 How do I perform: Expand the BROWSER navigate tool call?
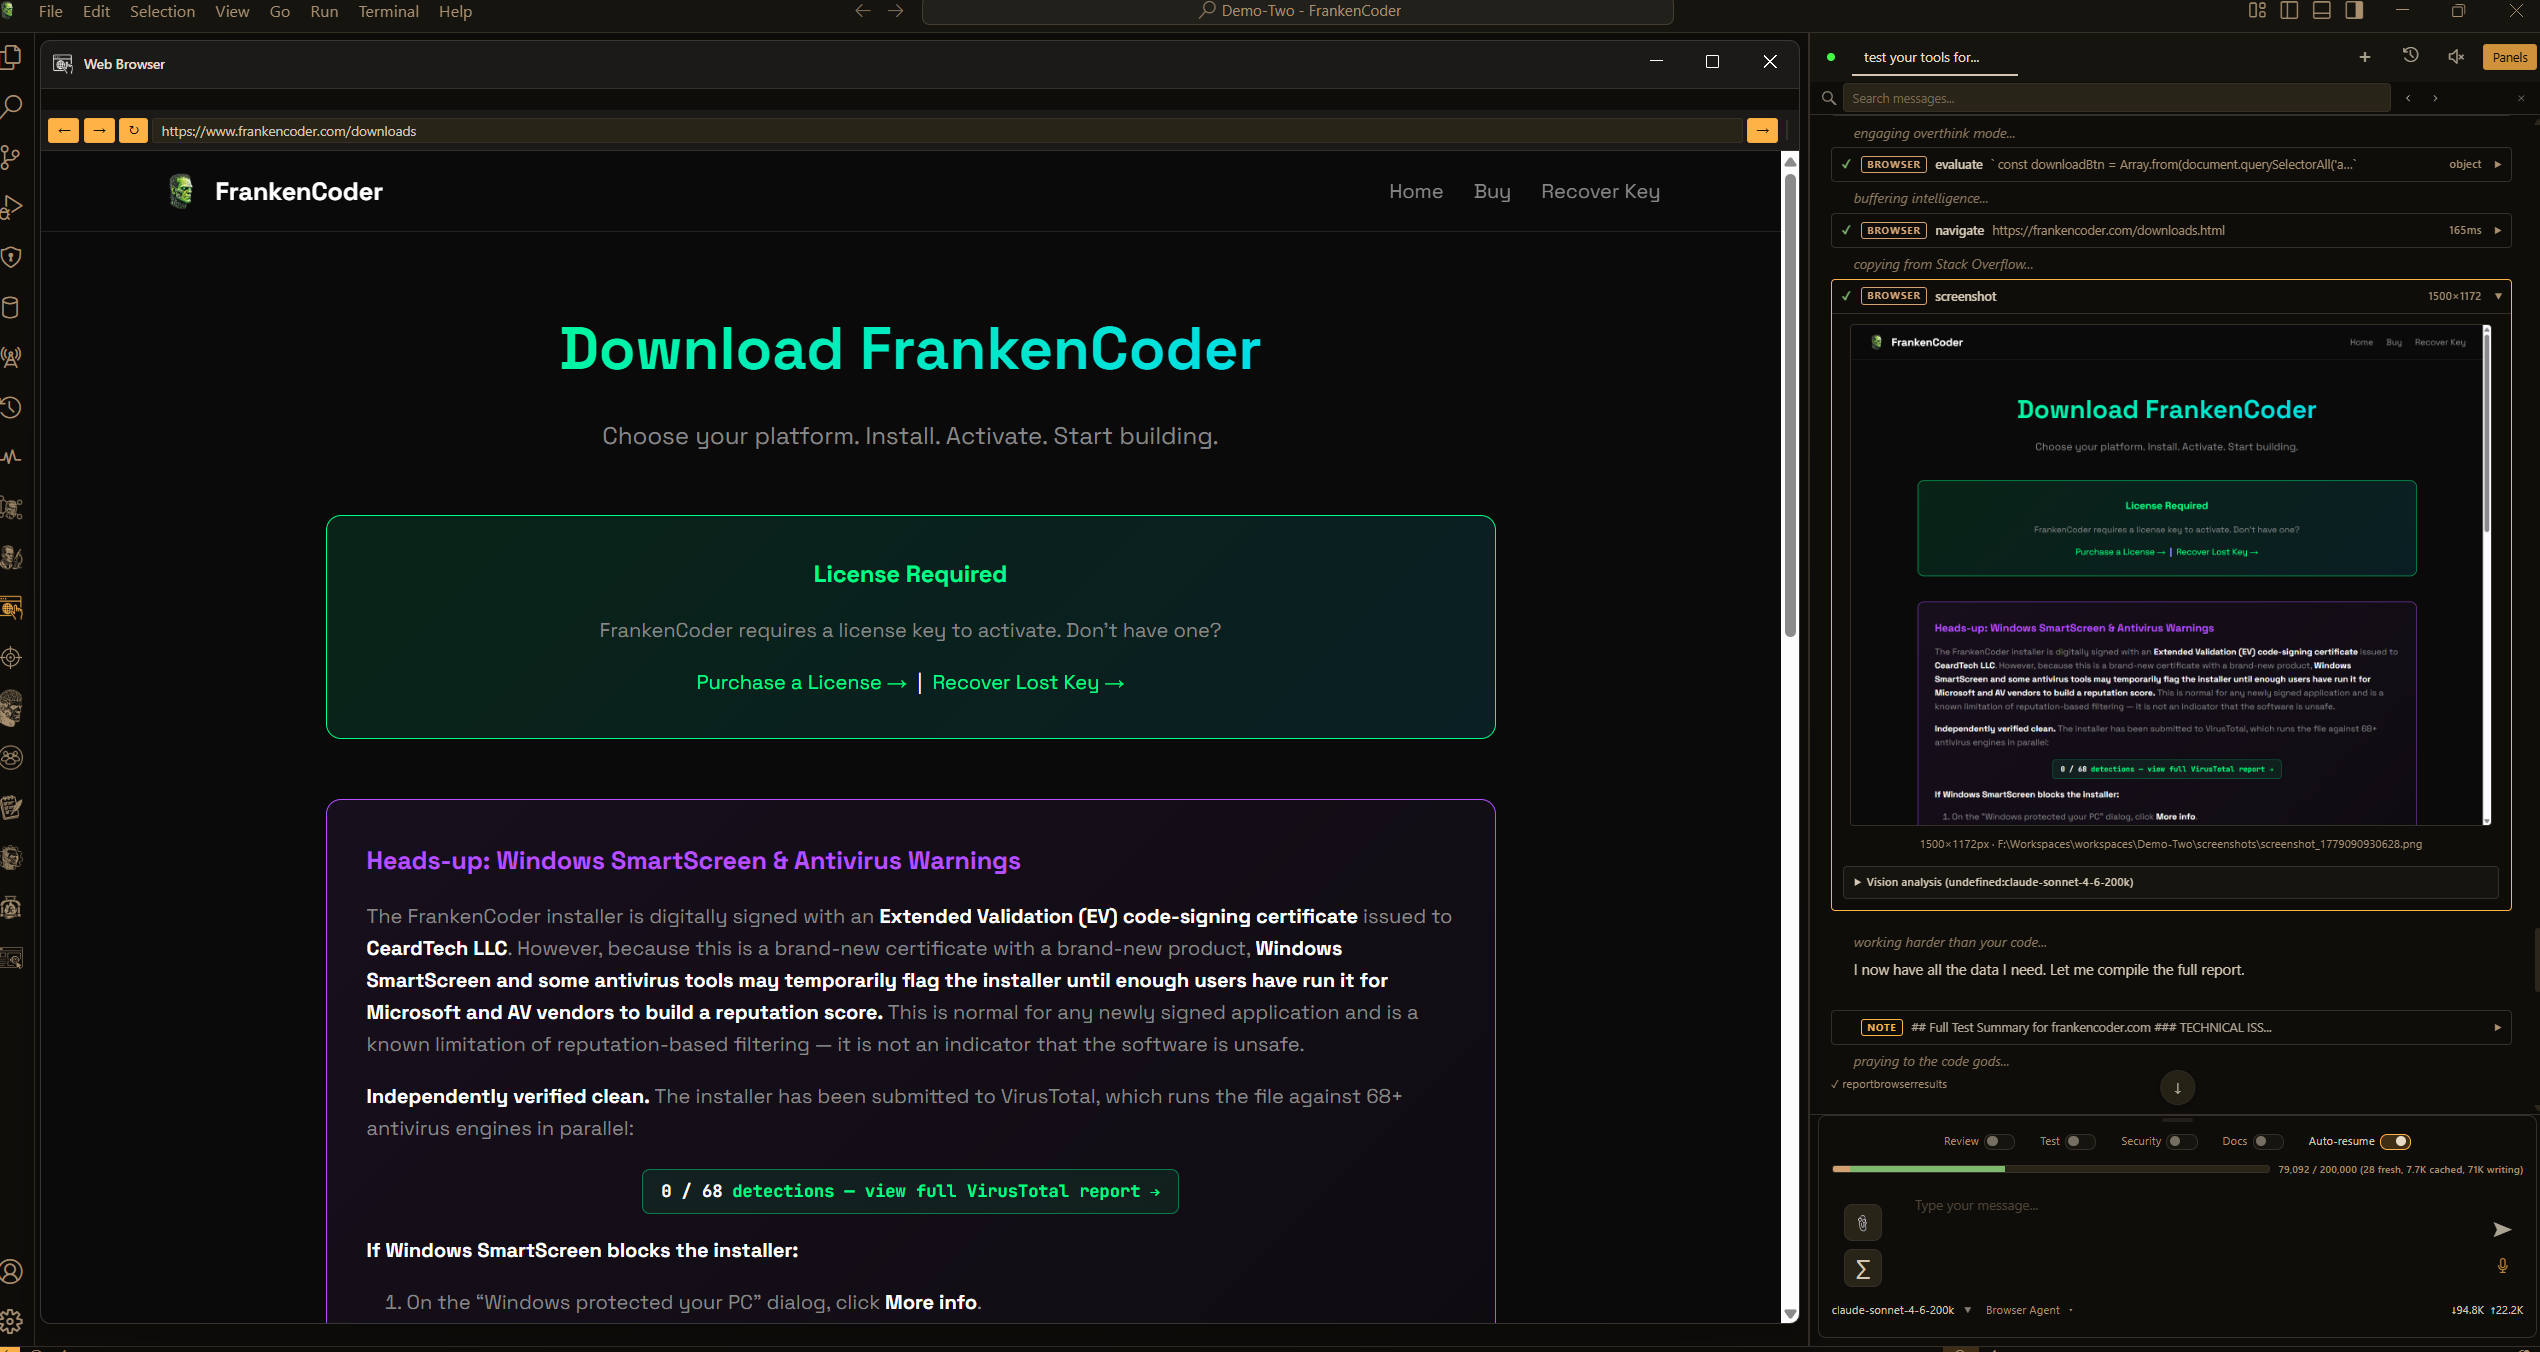click(x=2171, y=231)
